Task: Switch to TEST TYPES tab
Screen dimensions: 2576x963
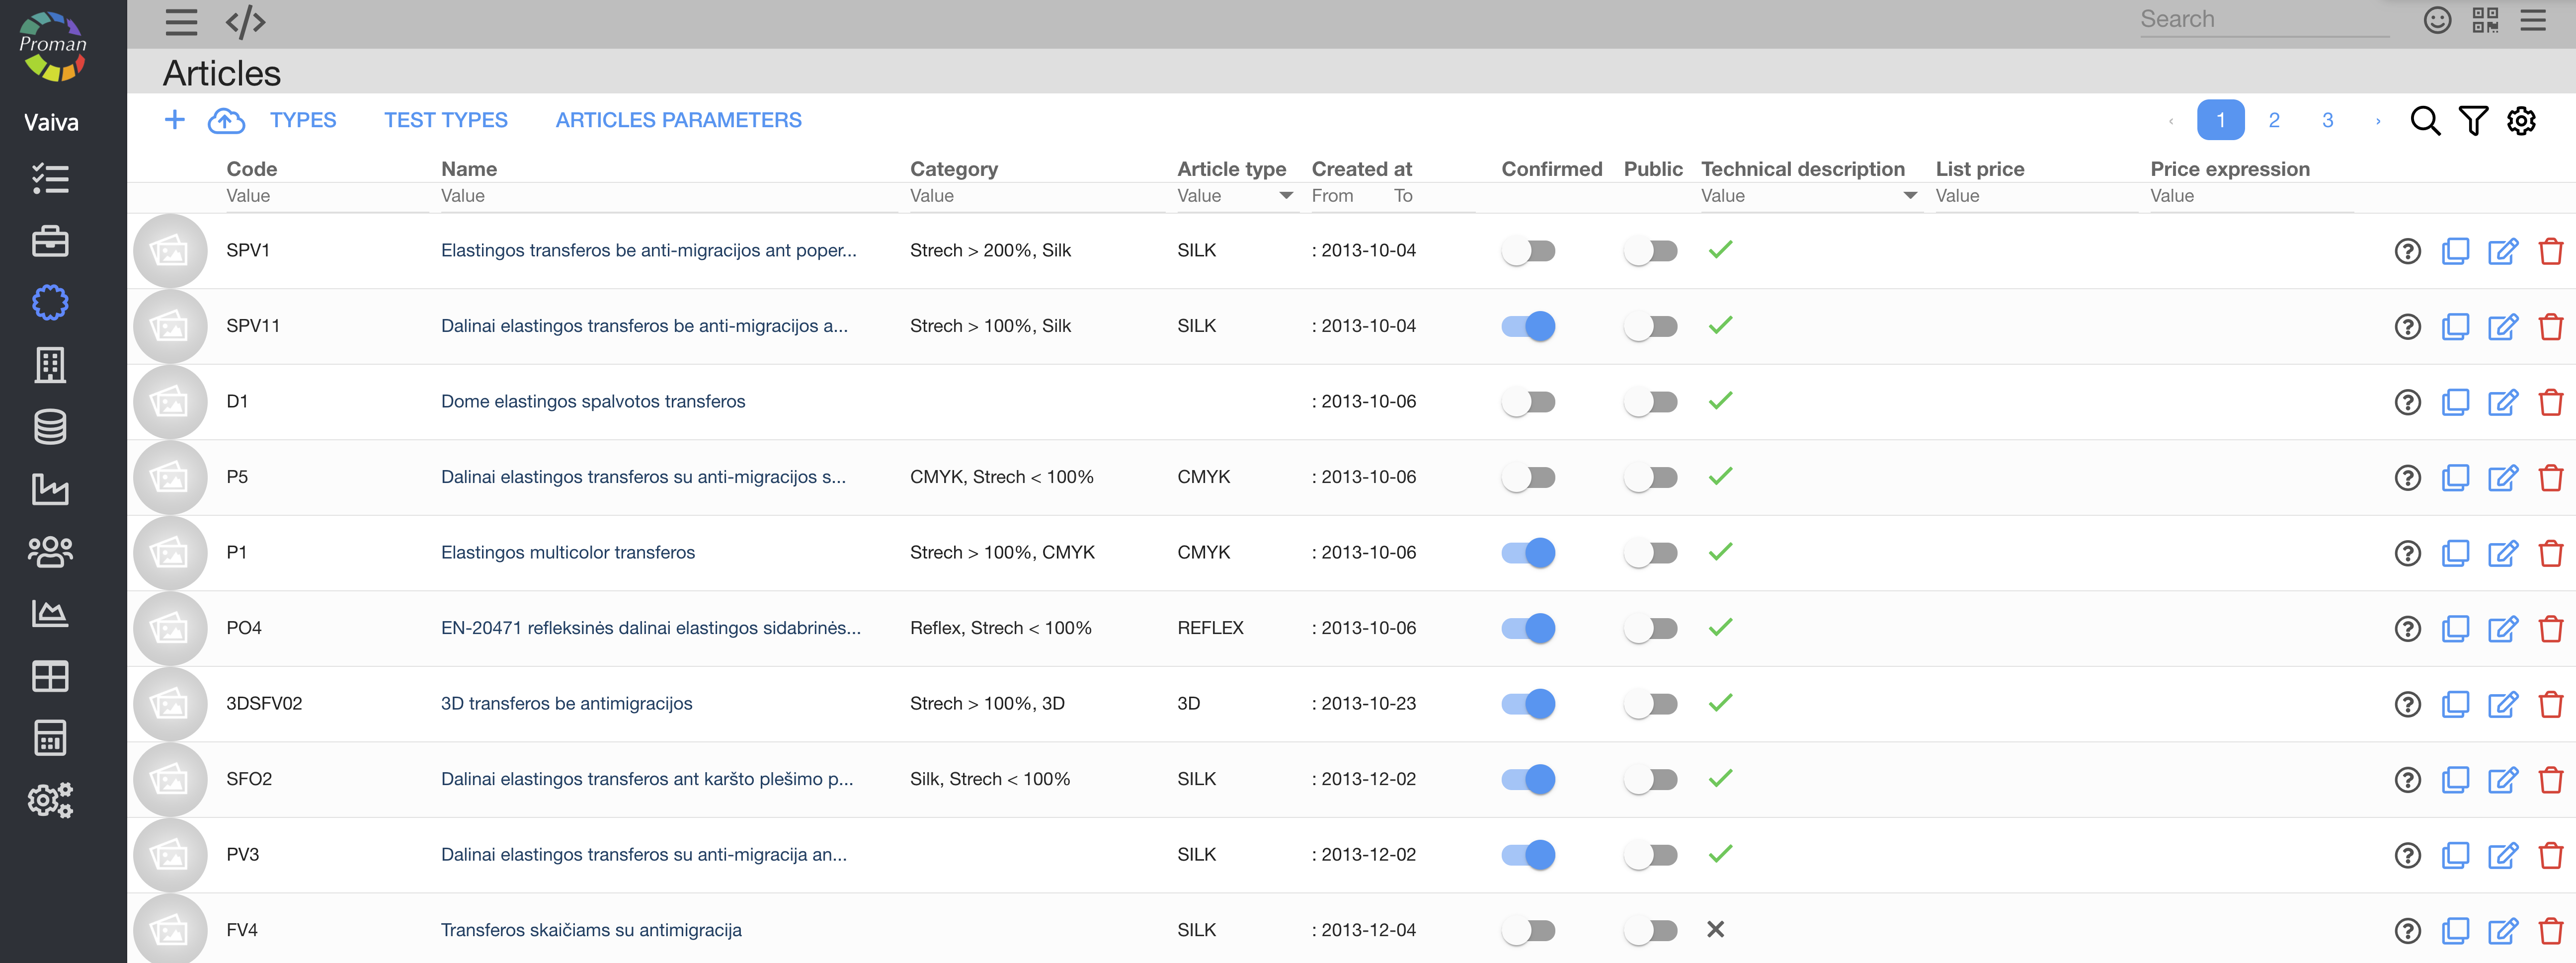Action: 445,120
